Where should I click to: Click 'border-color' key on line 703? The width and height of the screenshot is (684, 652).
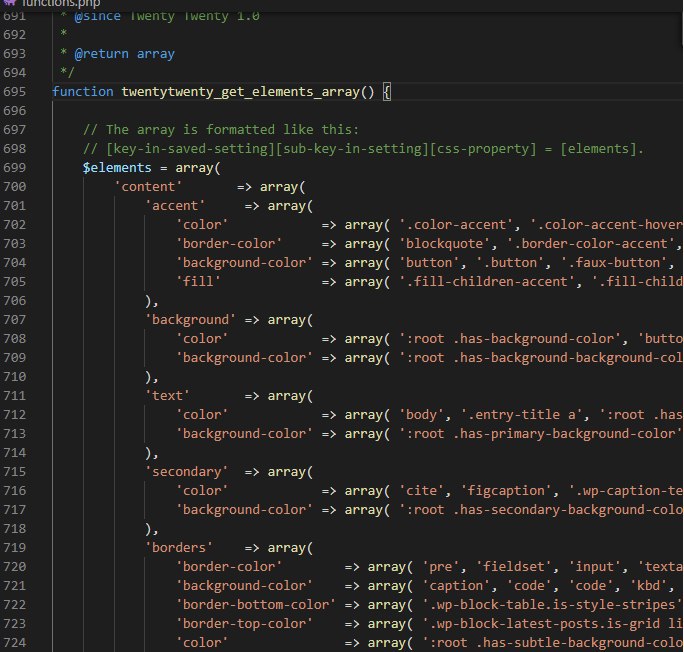tap(229, 244)
